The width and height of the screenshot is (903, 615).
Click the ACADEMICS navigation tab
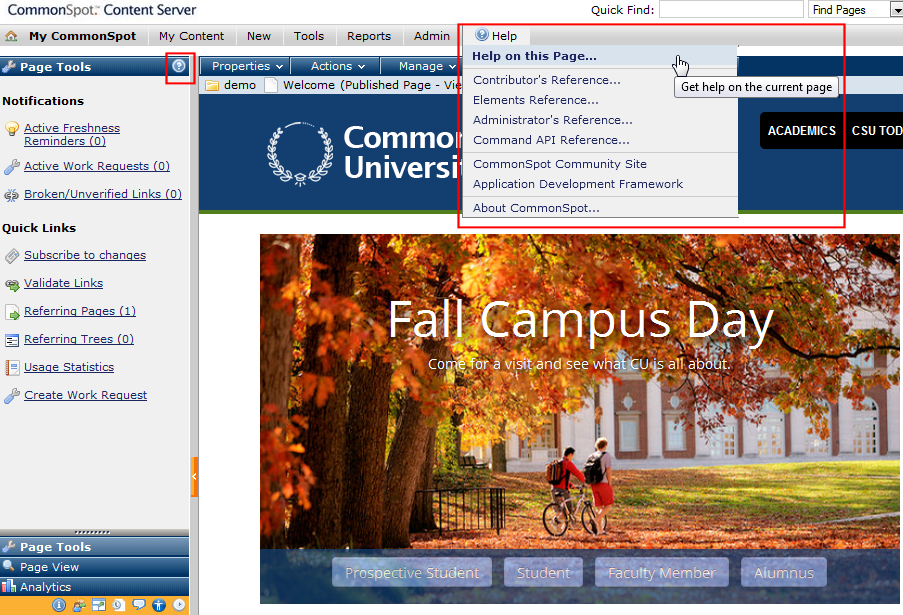click(801, 131)
